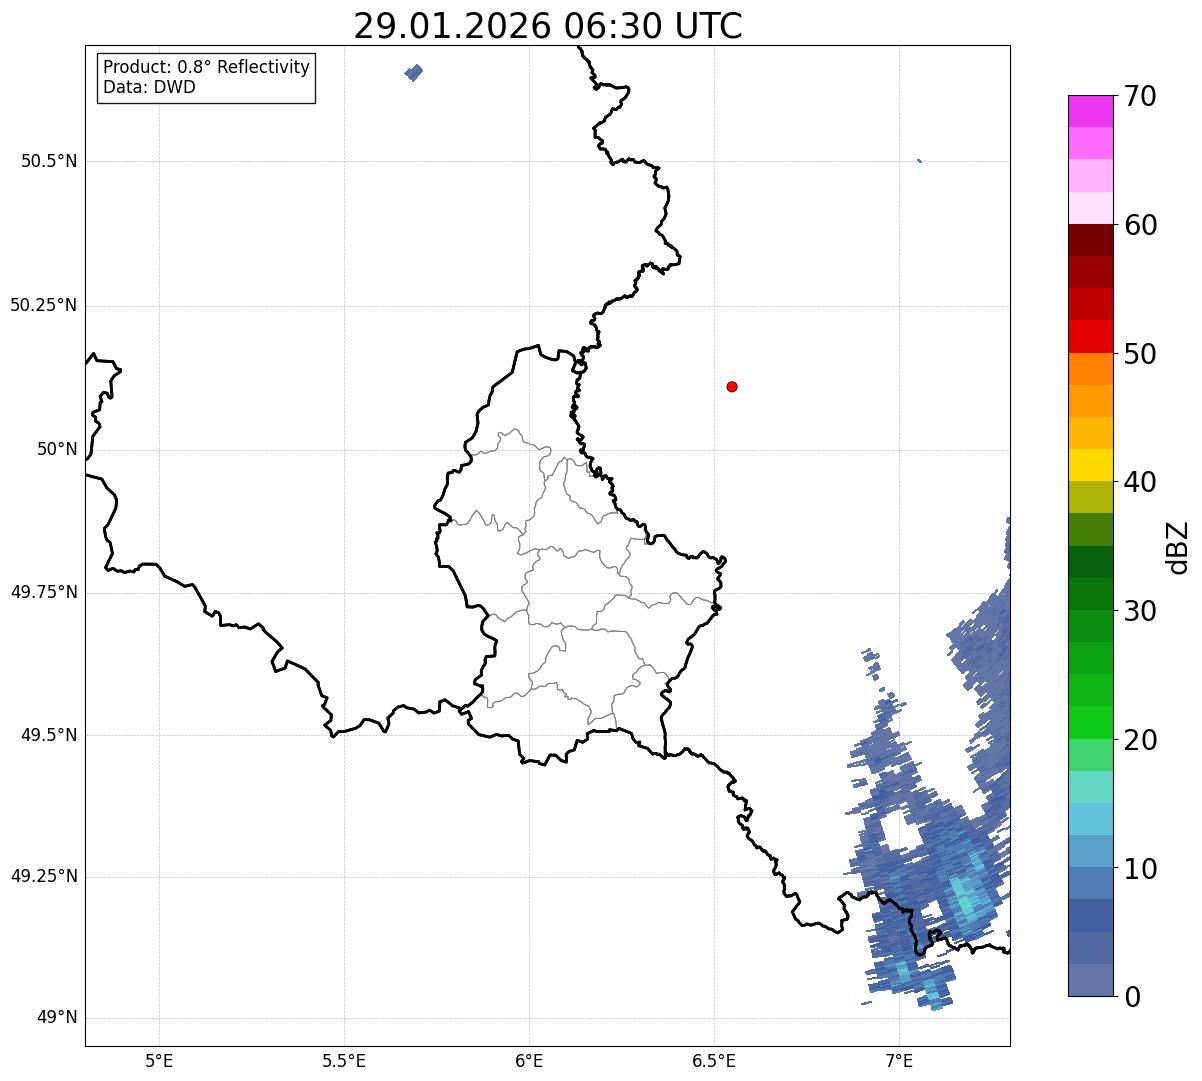The image size is (1202, 1081).
Task: Click the 49.25°N latitude tick label
Action: point(44,876)
